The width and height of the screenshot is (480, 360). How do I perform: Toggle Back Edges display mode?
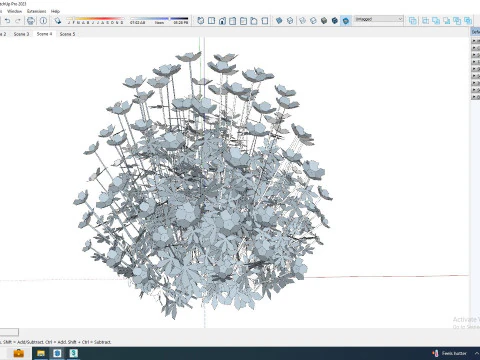pos(290,21)
